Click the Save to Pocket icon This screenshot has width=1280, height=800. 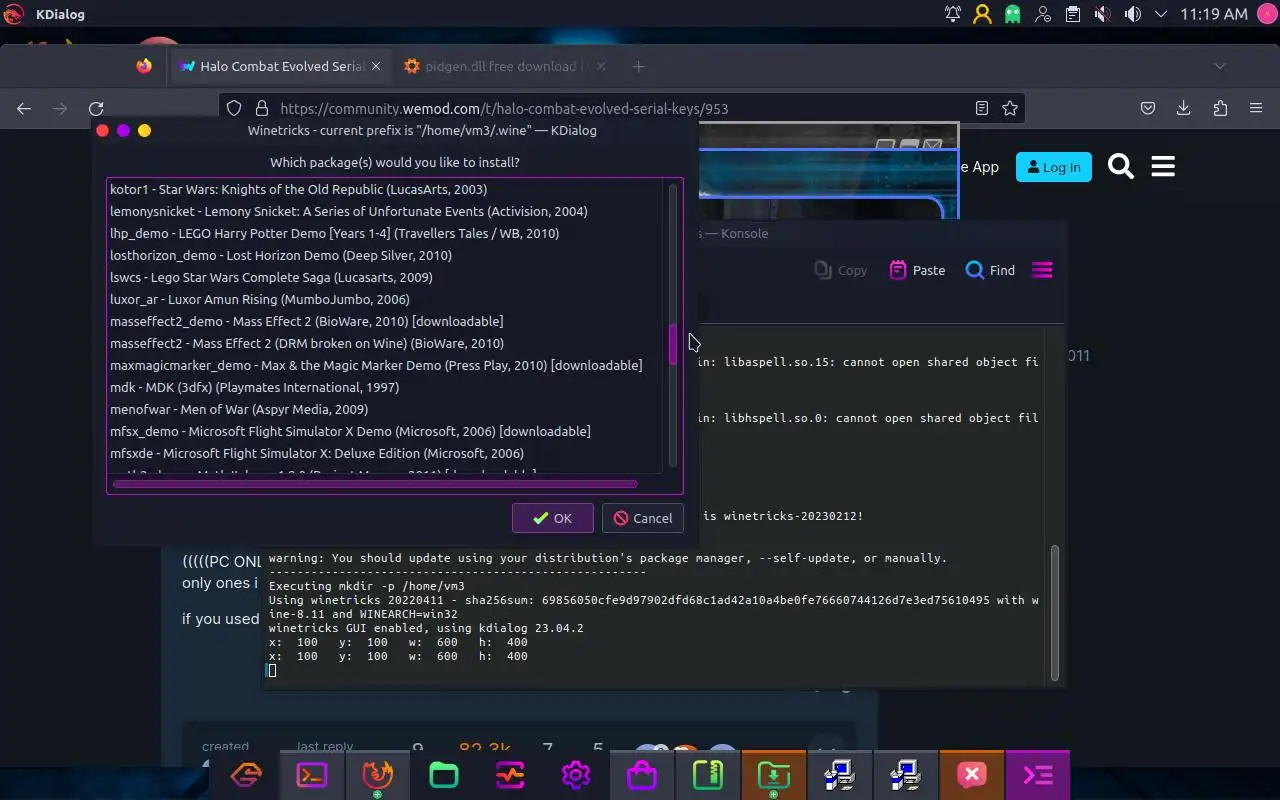pos(1148,108)
